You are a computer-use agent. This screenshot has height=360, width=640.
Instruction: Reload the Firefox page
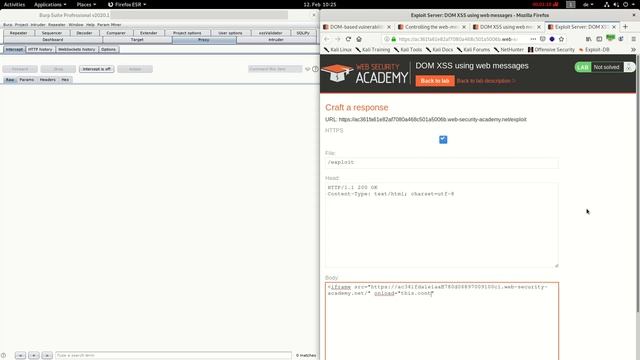coord(348,39)
